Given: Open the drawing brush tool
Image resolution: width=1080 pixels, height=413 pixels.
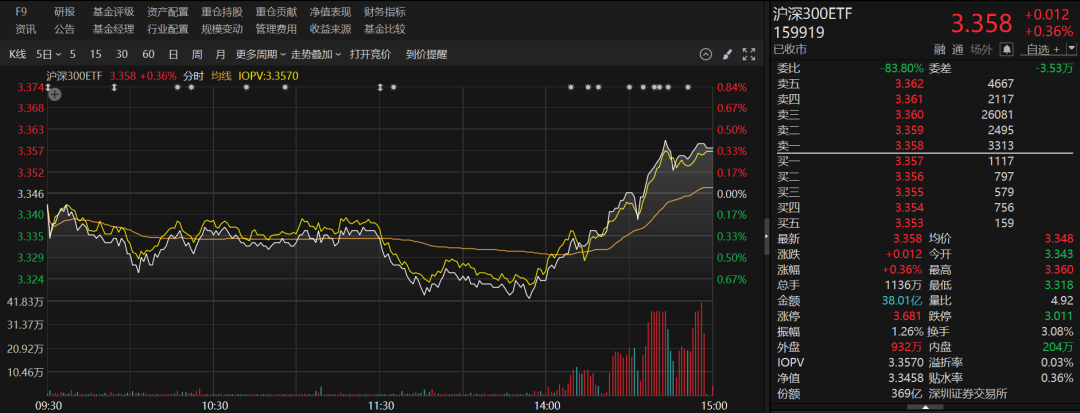Looking at the screenshot, I should click(x=727, y=54).
